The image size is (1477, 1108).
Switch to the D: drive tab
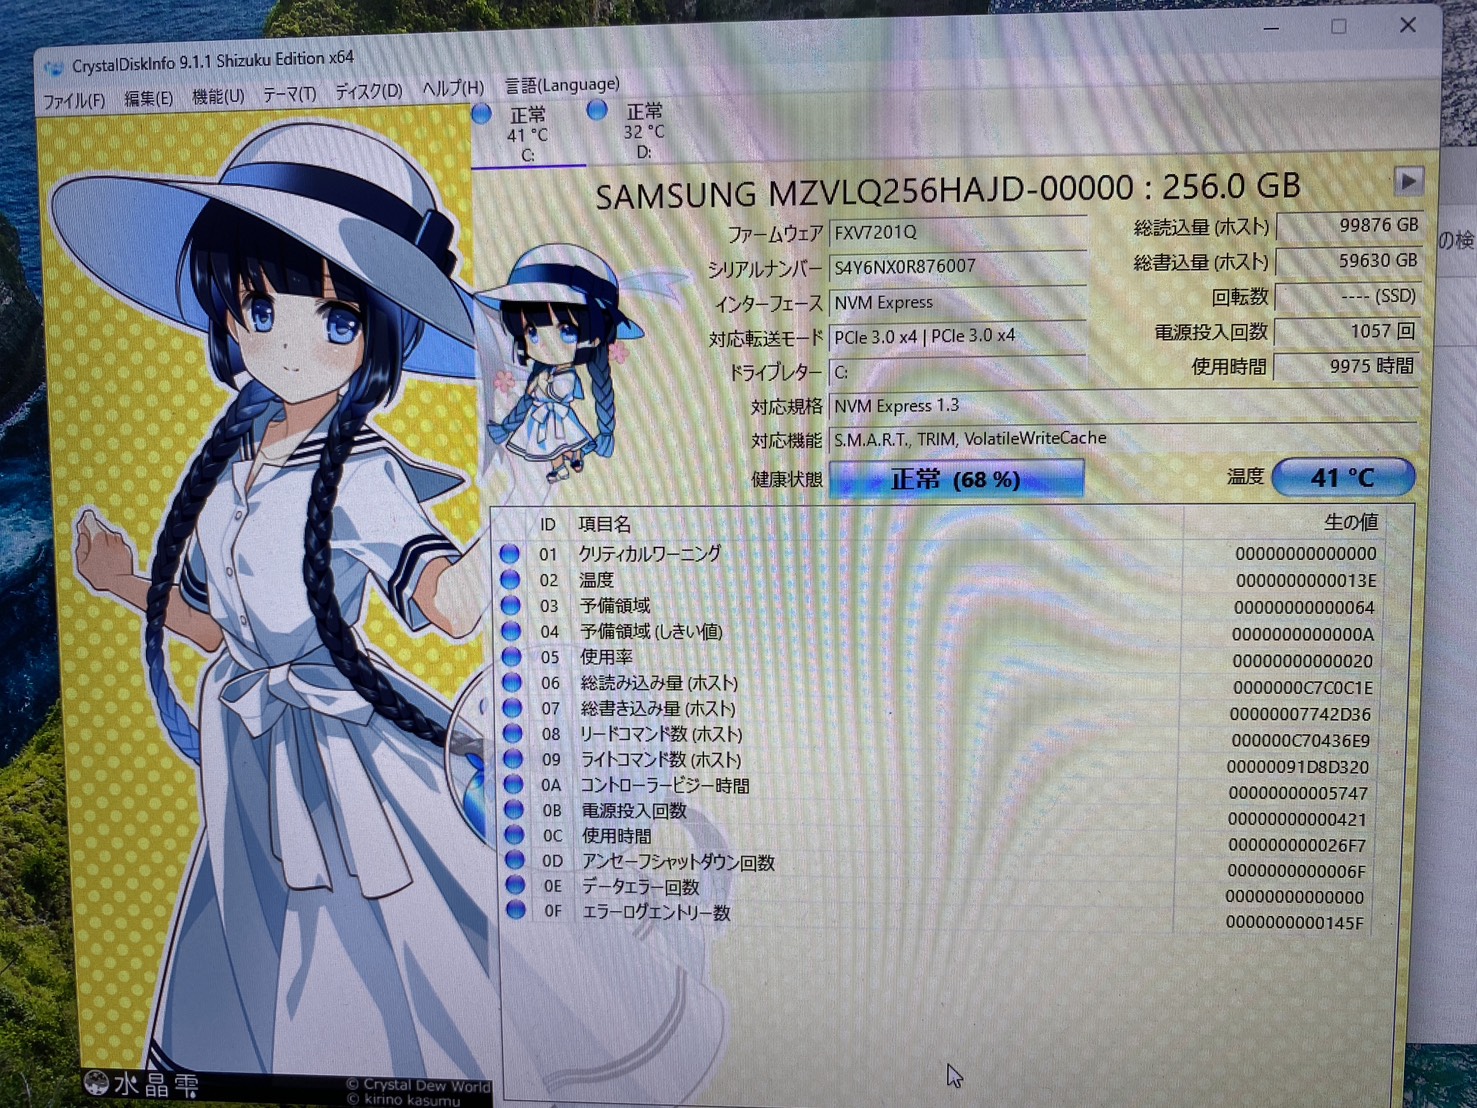pos(643,130)
